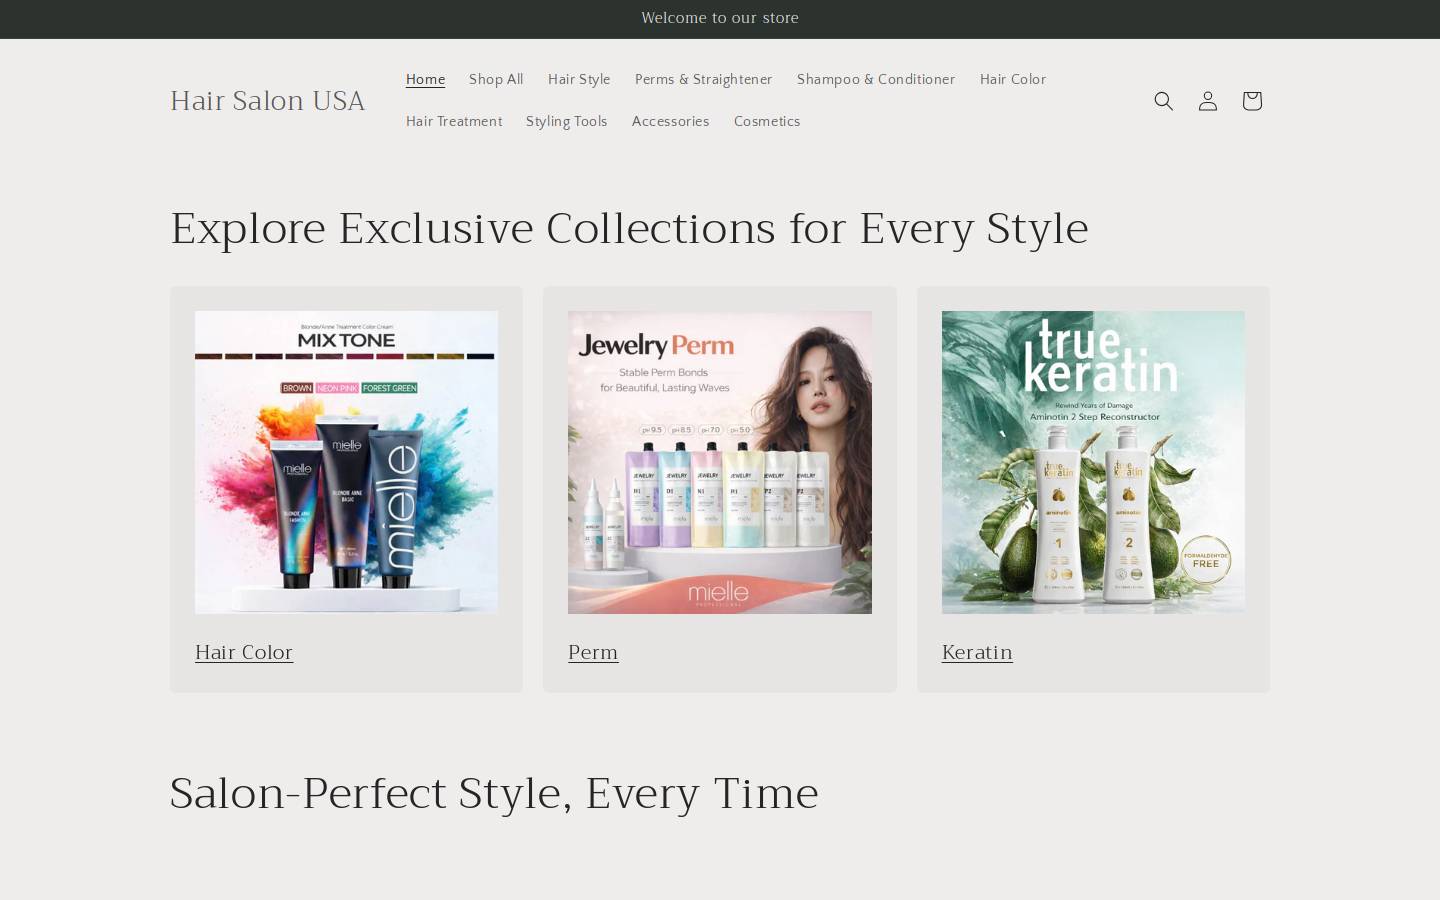Open Hair Color in top navigation
This screenshot has width=1440, height=900.
[x=1013, y=80]
